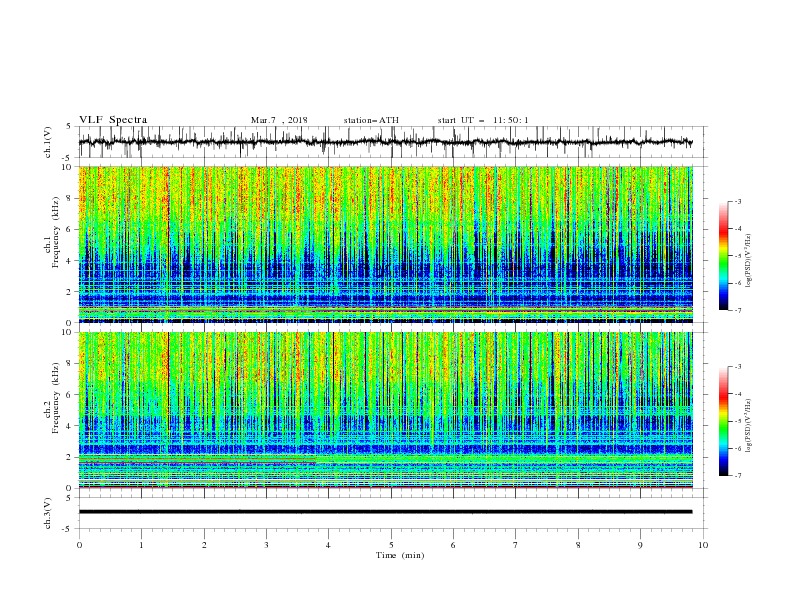Viewport: 792px width, 612px height.
Task: Click the "VLF Spectra" plot title
Action: click(113, 120)
